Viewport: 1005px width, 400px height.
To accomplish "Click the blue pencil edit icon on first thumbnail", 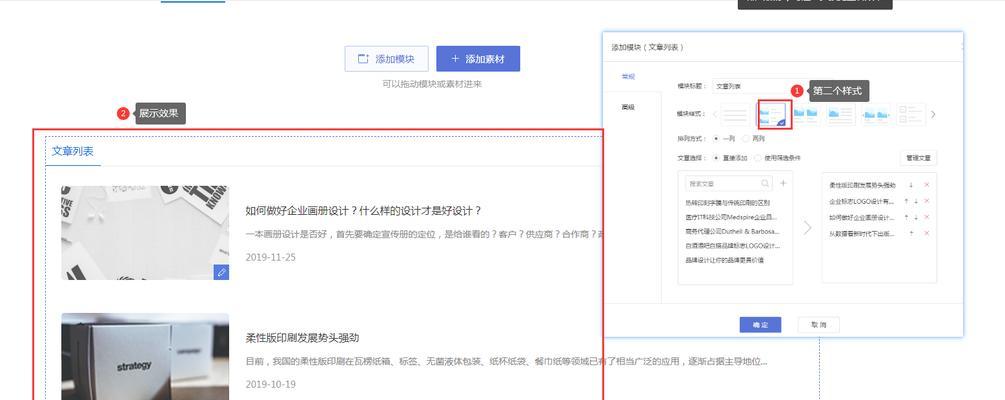I will [221, 272].
